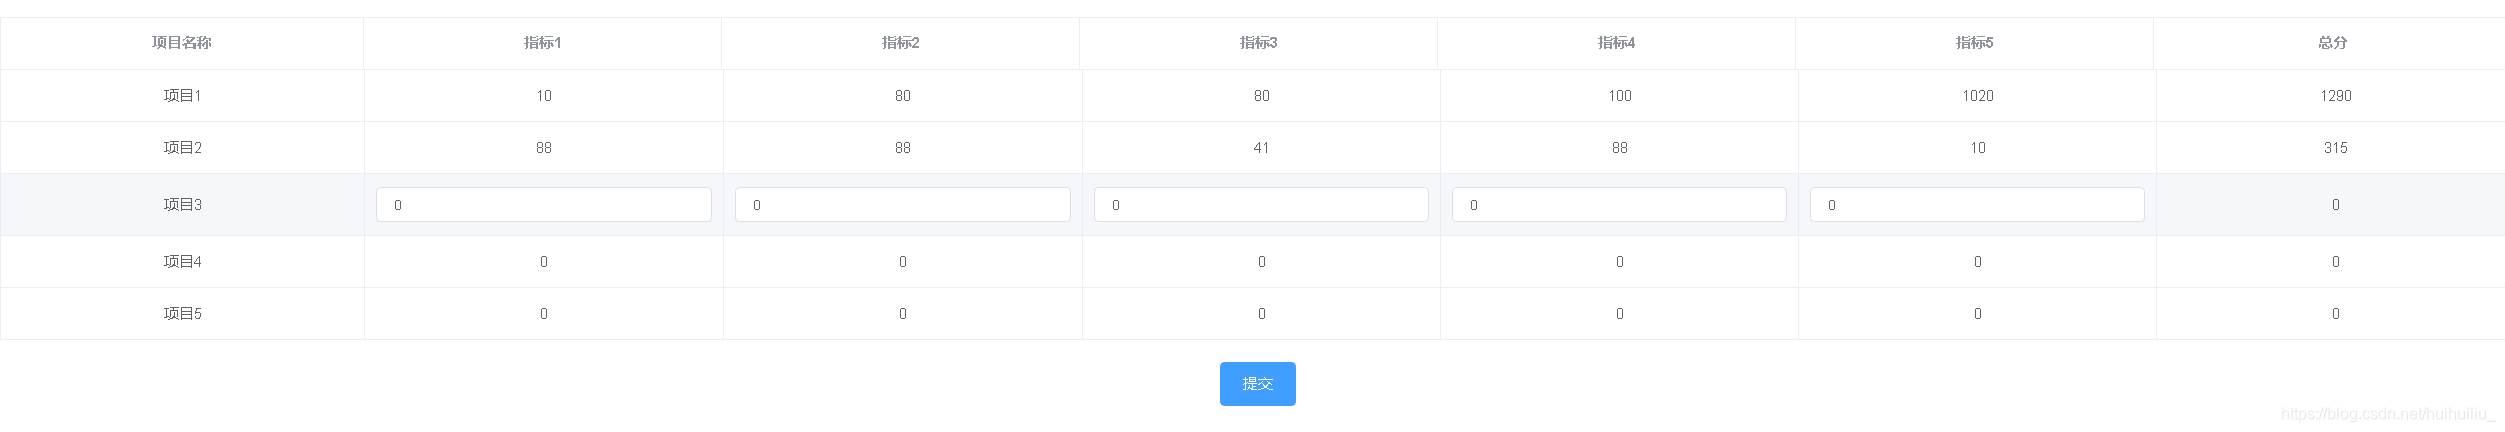
Task: Click the 项目名称 column header
Action: click(x=182, y=43)
